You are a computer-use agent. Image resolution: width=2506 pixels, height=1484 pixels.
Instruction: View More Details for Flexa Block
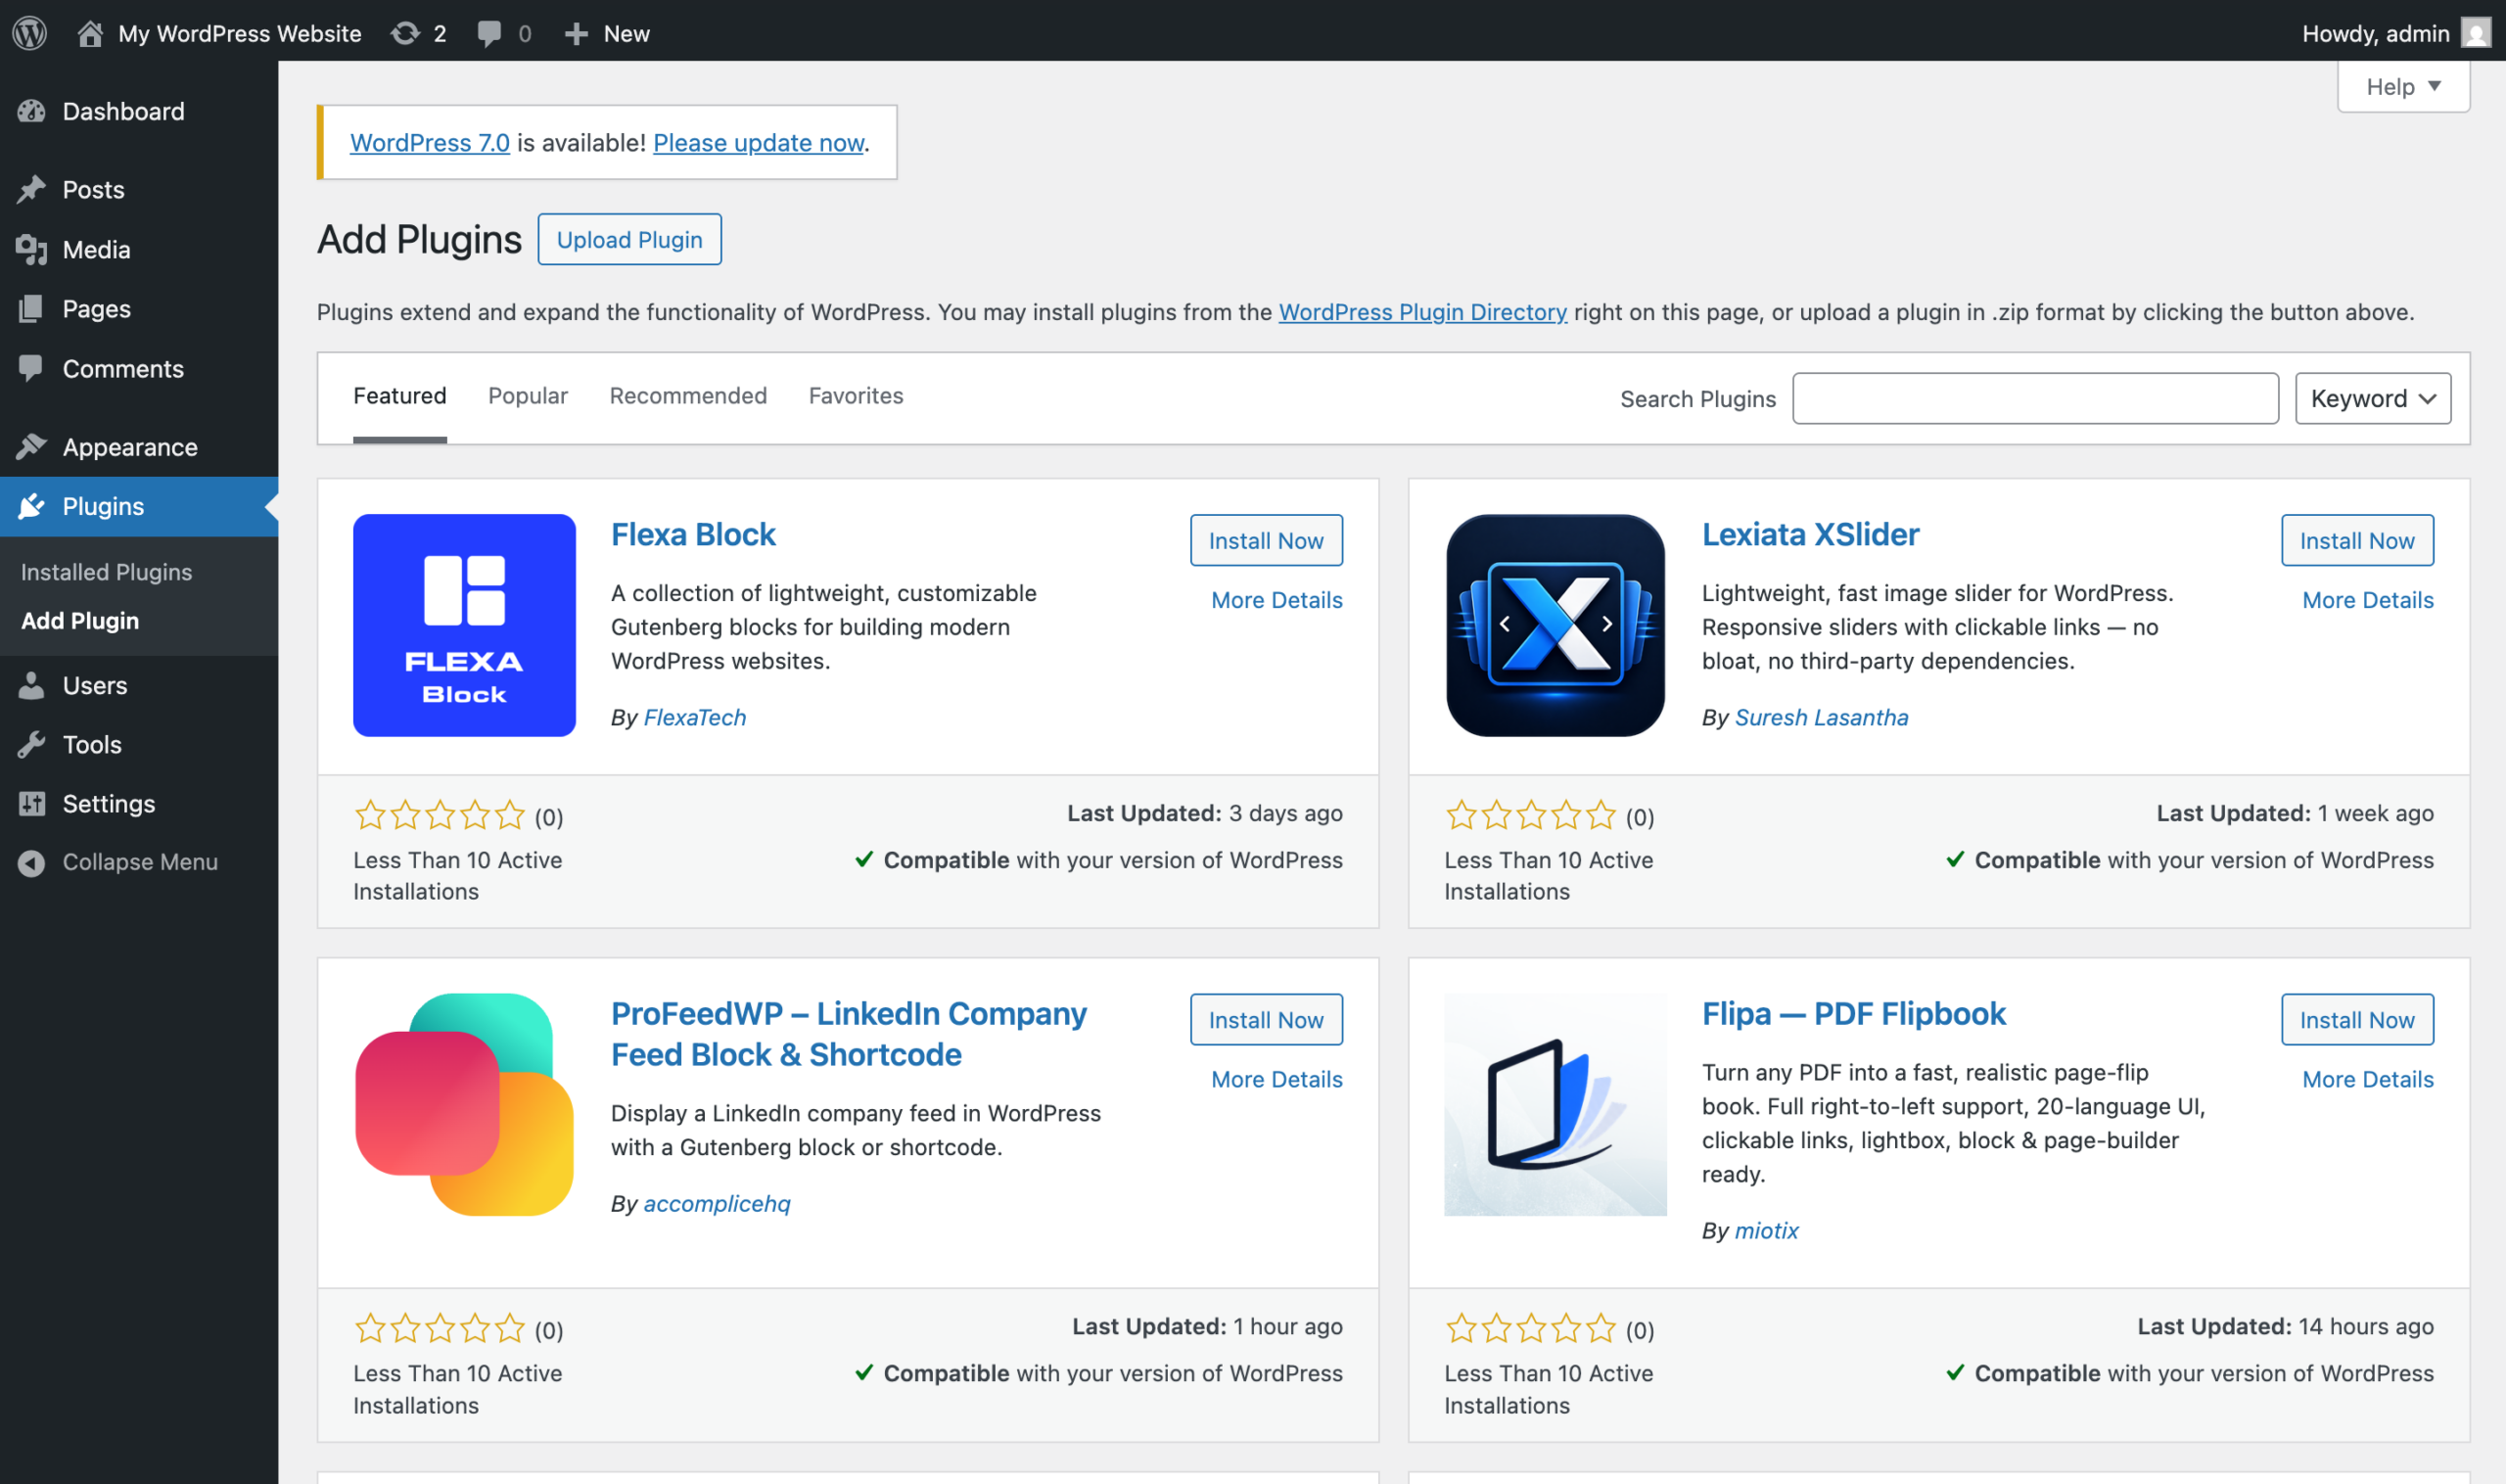(x=1276, y=599)
